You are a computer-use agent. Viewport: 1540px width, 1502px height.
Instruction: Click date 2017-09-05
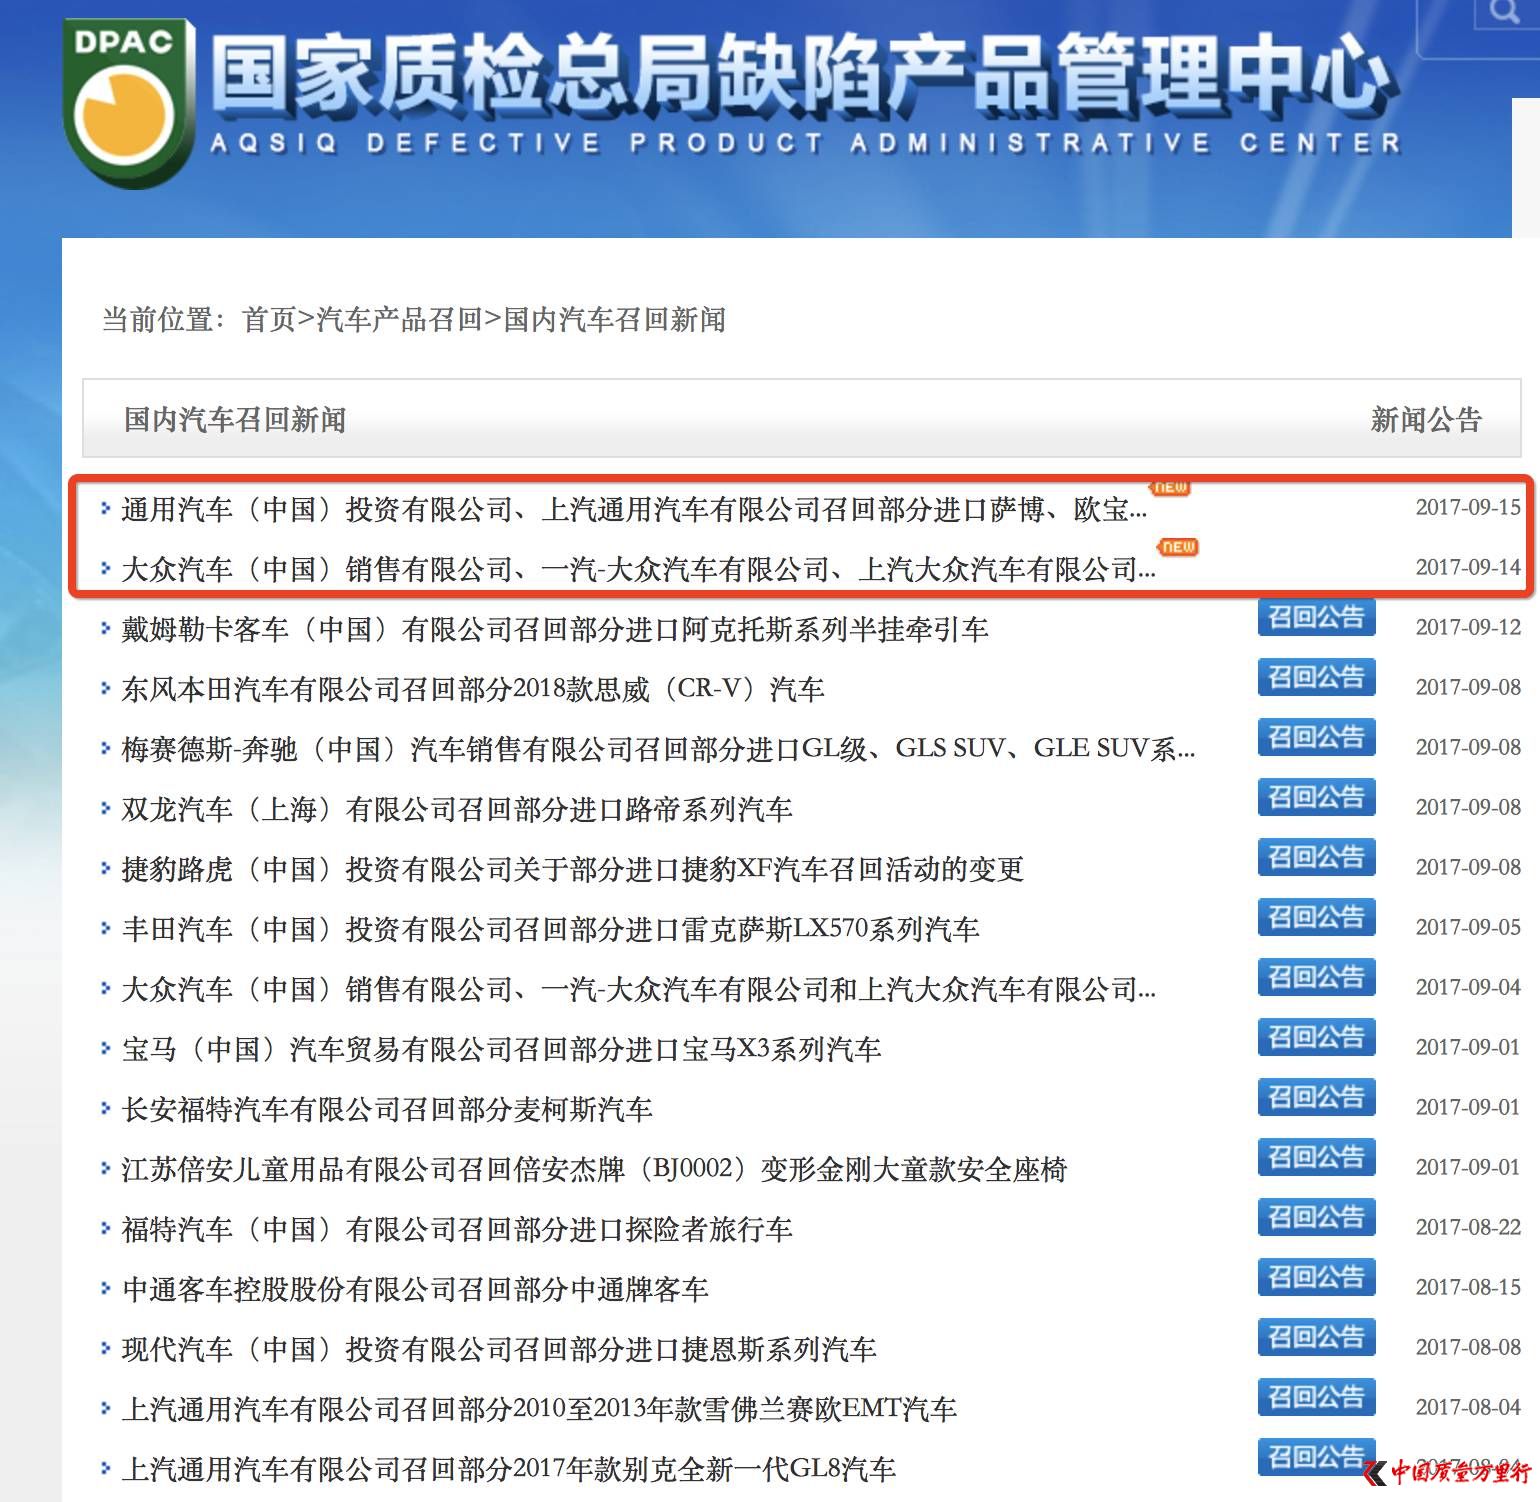tap(1468, 927)
